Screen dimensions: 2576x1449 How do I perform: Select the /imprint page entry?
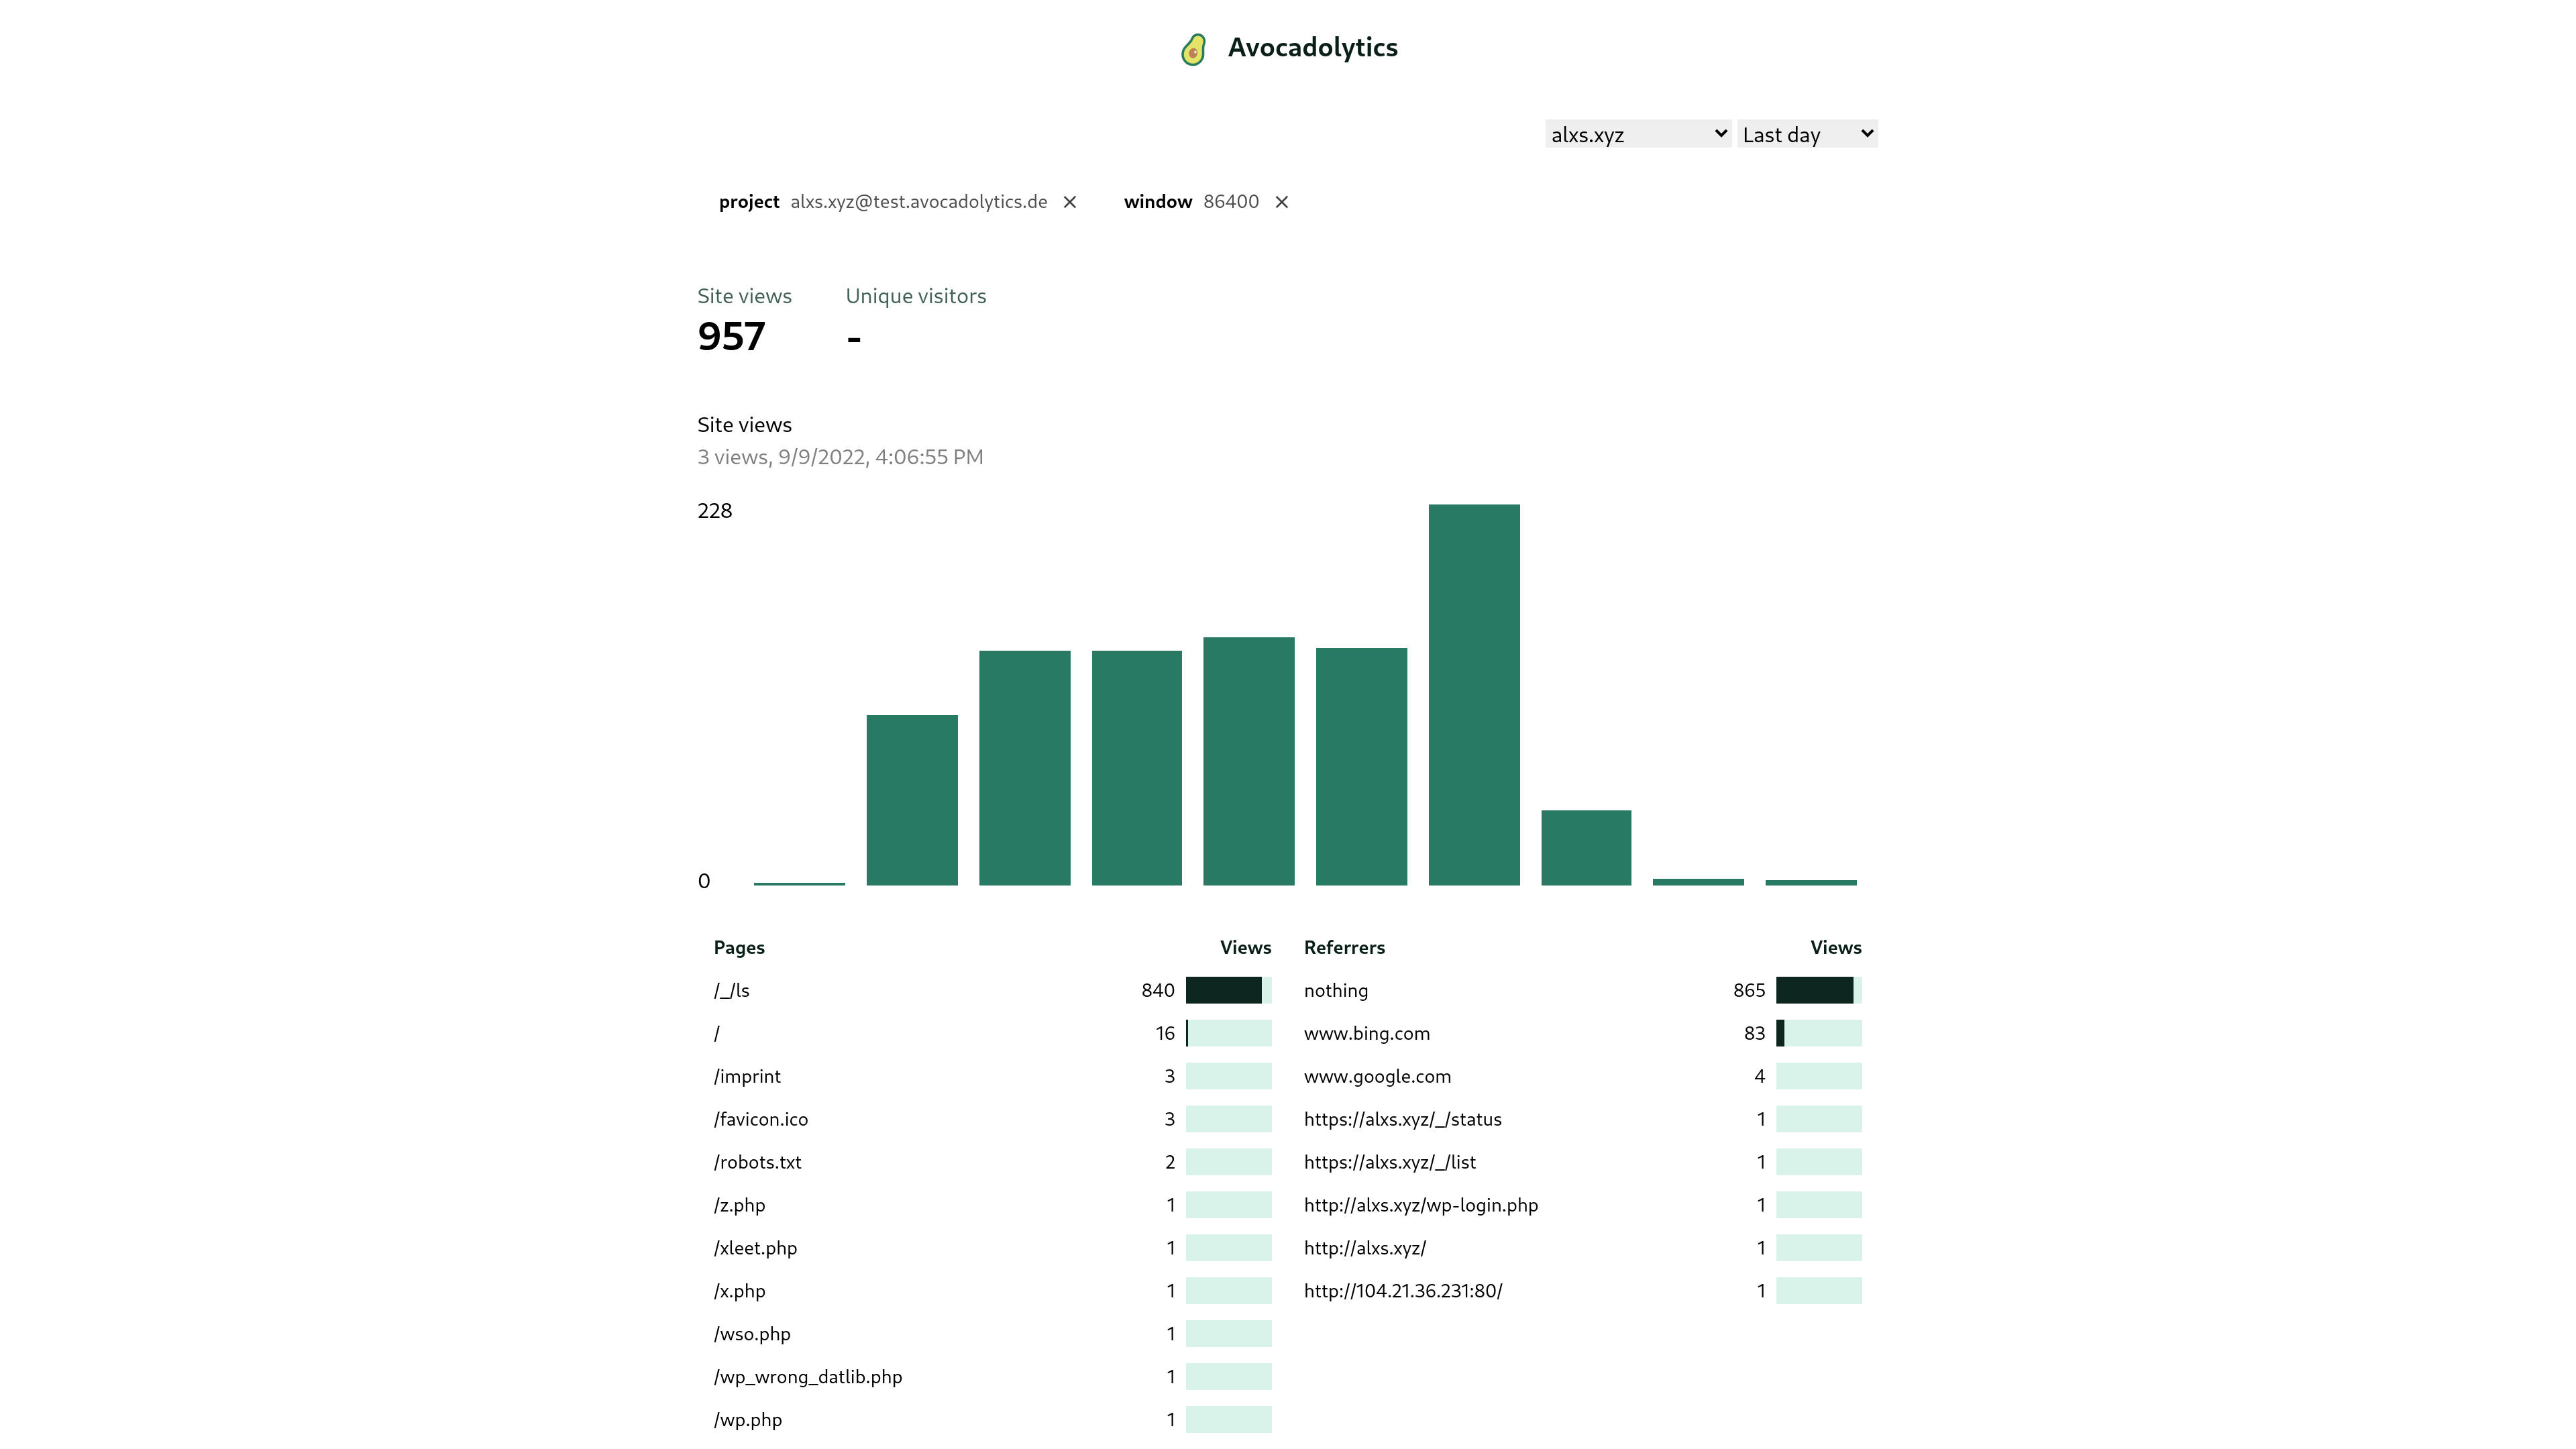(747, 1077)
